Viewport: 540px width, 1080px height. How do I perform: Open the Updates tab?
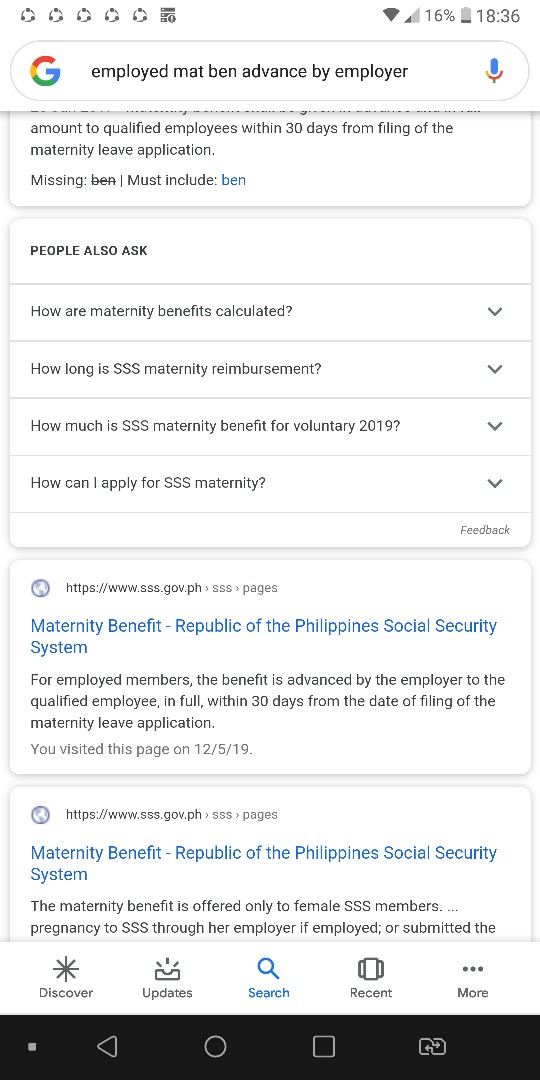coord(167,979)
